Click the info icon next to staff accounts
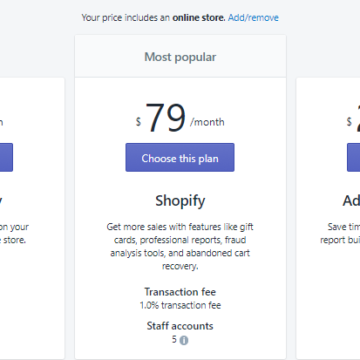 click(x=184, y=340)
